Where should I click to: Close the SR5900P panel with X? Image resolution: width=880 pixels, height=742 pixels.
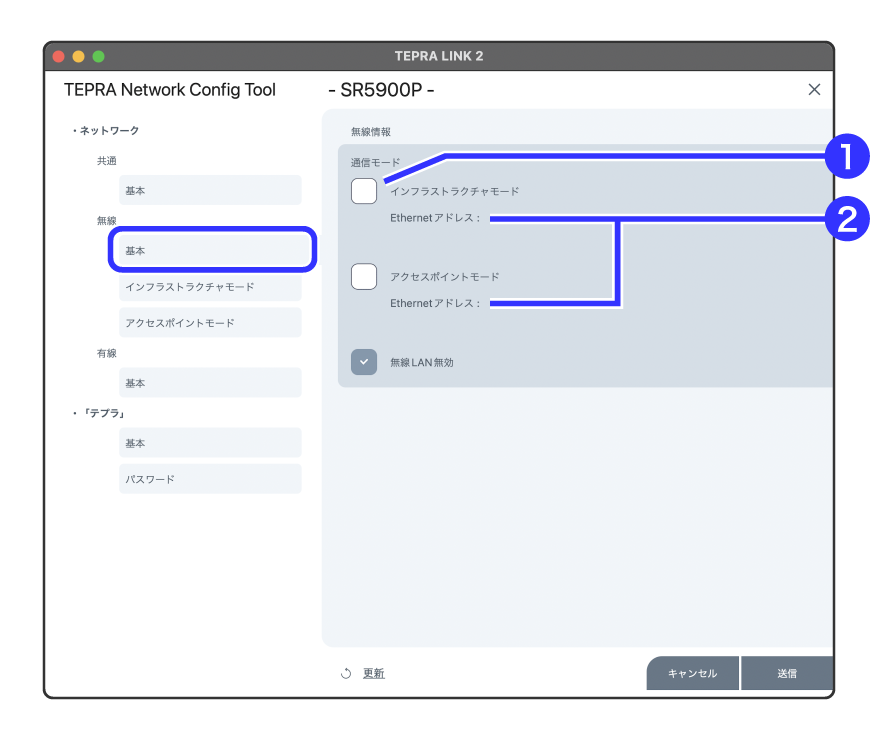(x=814, y=90)
